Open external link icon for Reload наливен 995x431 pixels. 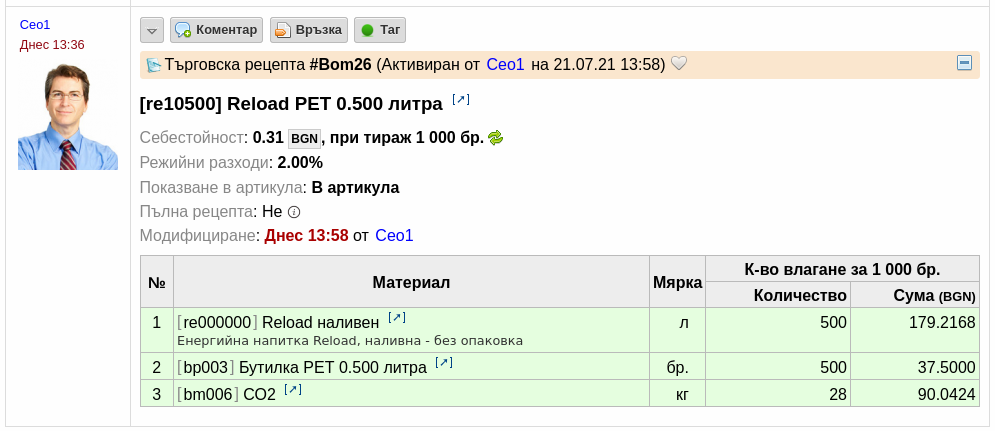pos(397,317)
